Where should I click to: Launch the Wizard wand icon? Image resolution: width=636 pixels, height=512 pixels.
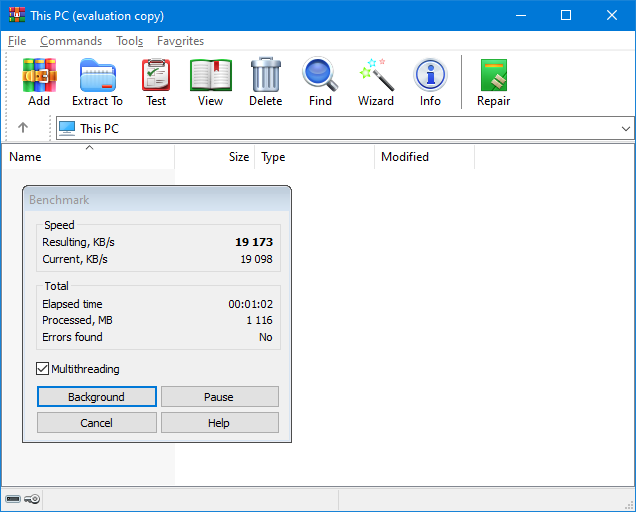[x=376, y=75]
